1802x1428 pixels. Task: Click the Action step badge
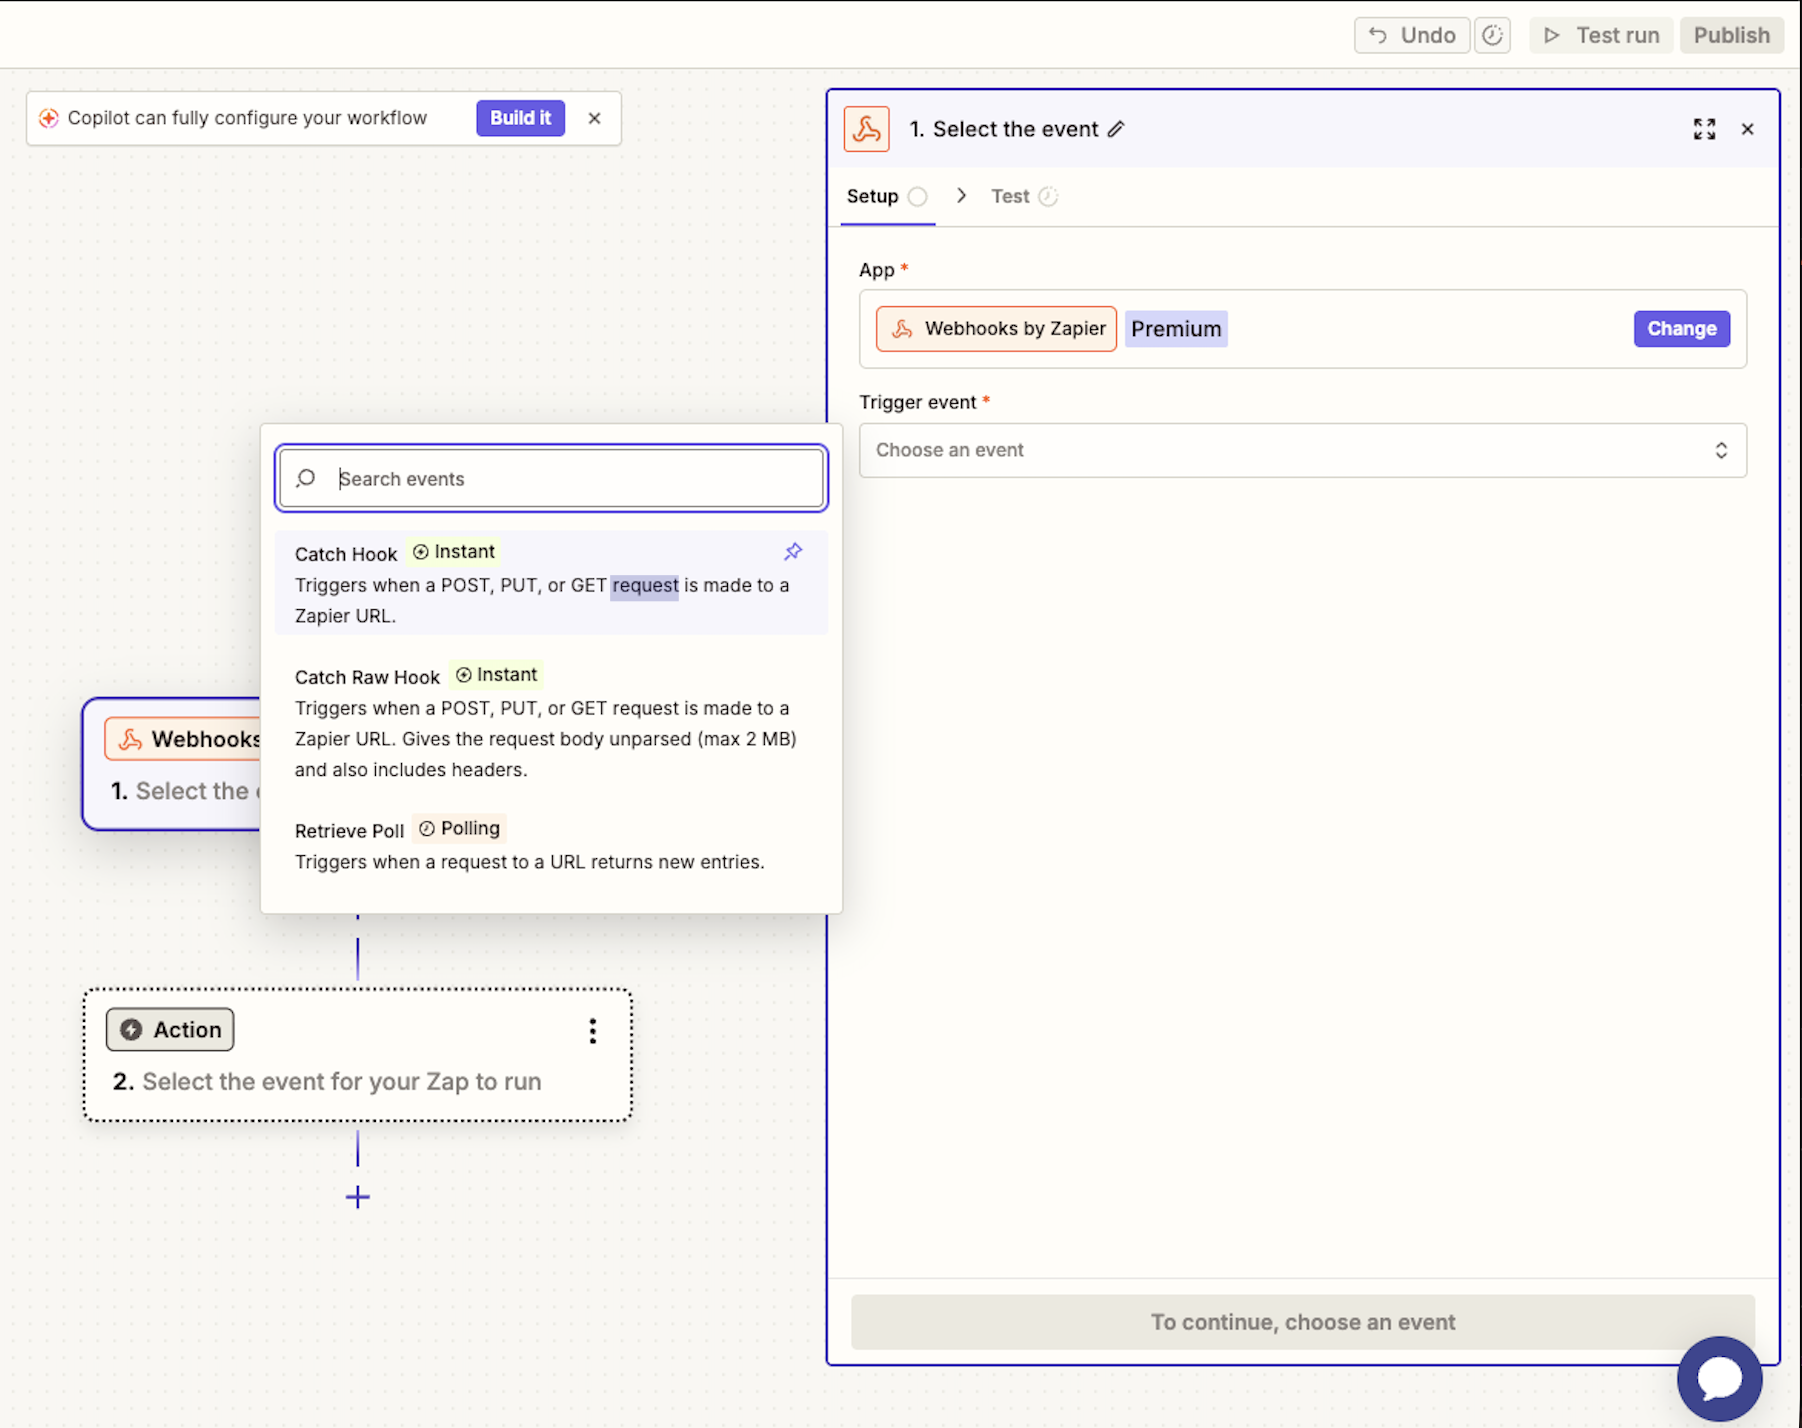point(170,1029)
